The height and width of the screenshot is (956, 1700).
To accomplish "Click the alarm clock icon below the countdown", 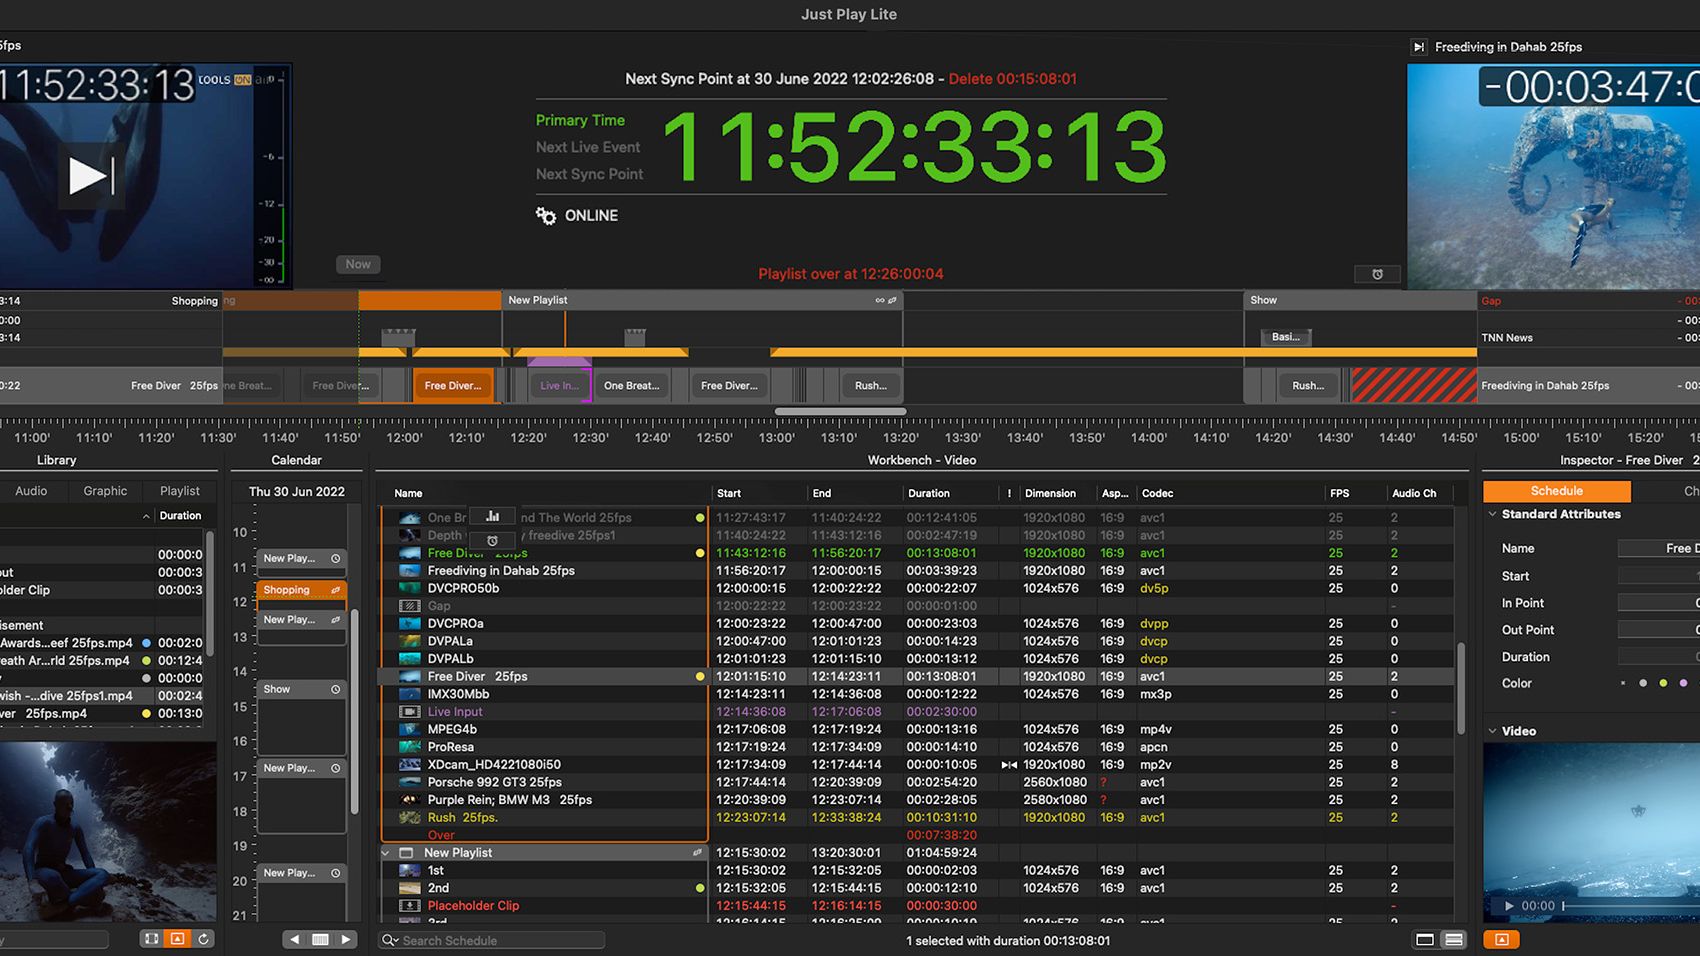I will point(1377,274).
